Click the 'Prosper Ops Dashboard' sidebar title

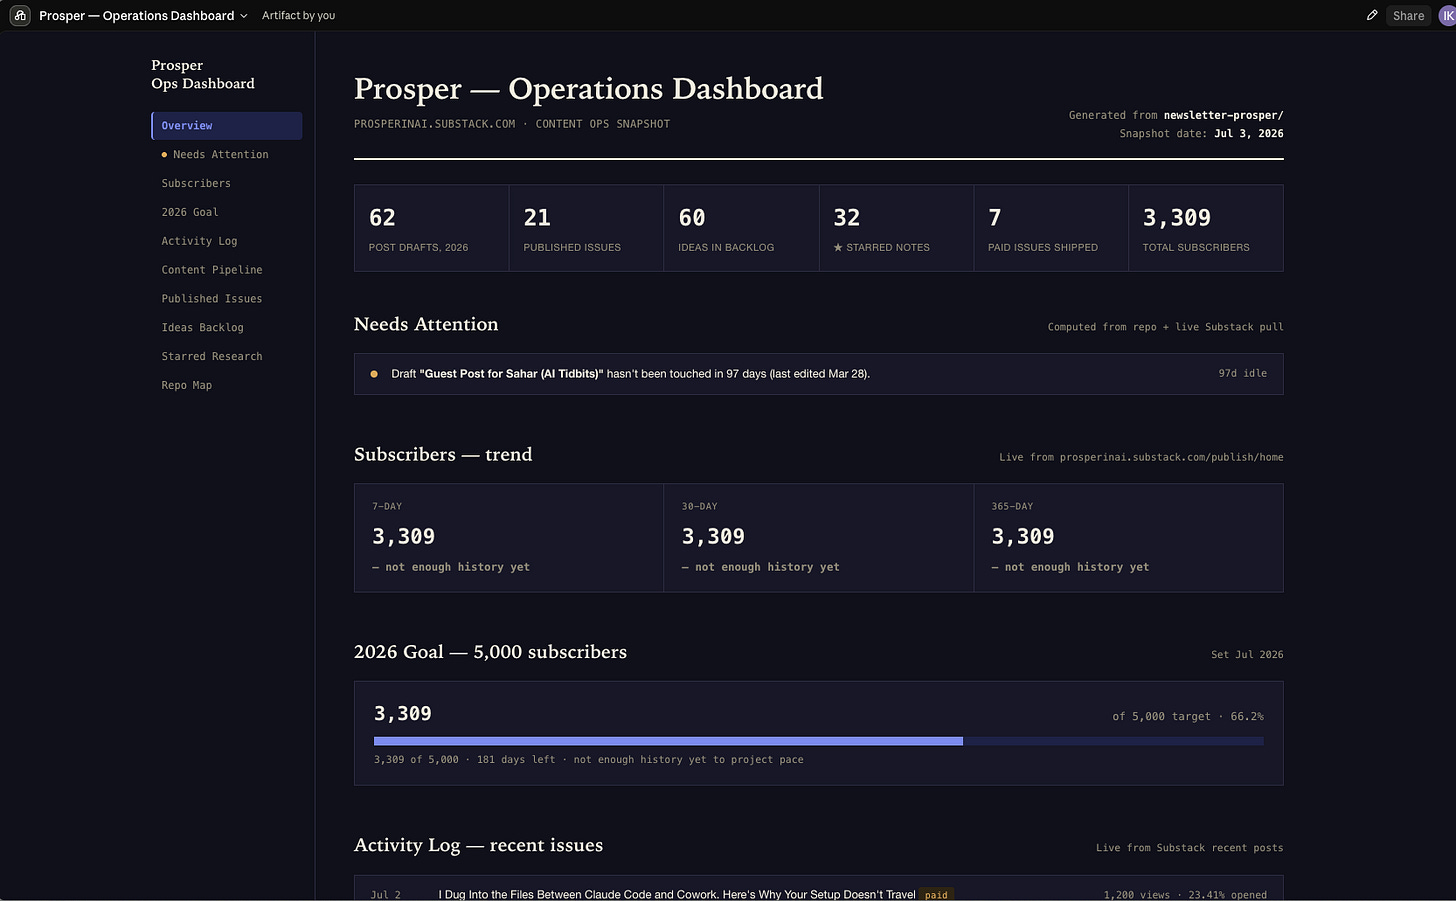[203, 75]
